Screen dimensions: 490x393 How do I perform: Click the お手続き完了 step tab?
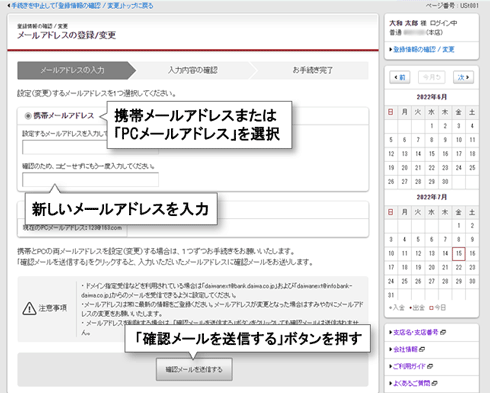313,70
